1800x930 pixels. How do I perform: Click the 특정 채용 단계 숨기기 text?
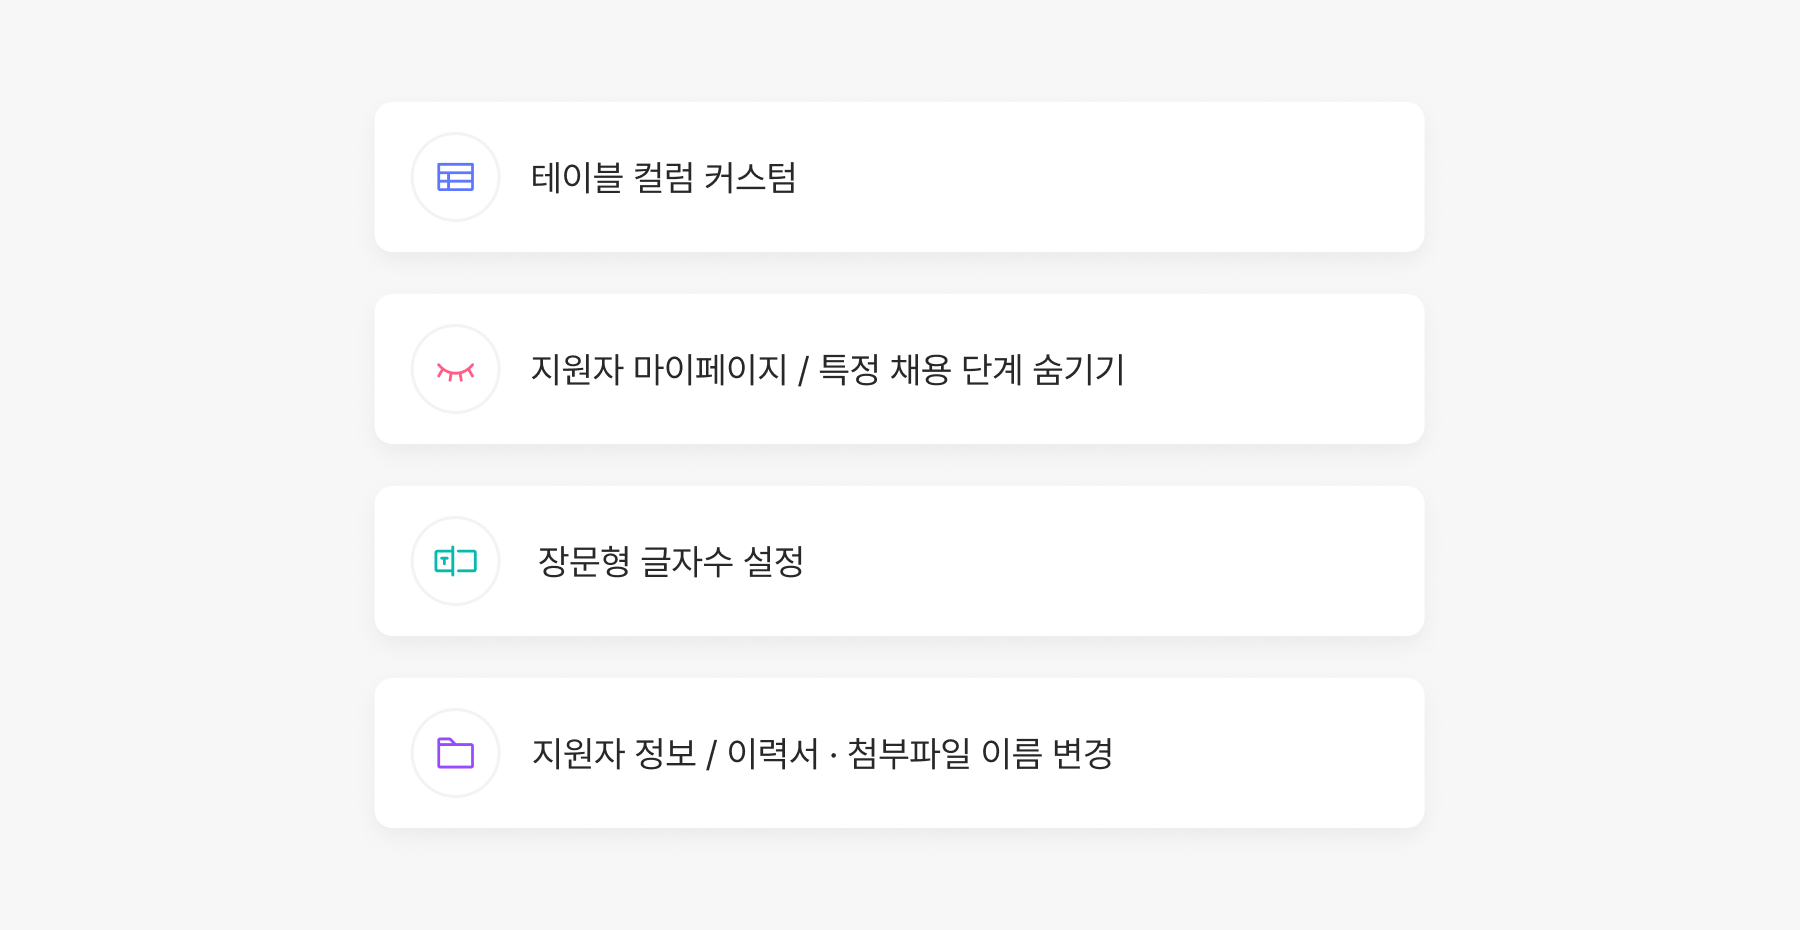pos(971,370)
